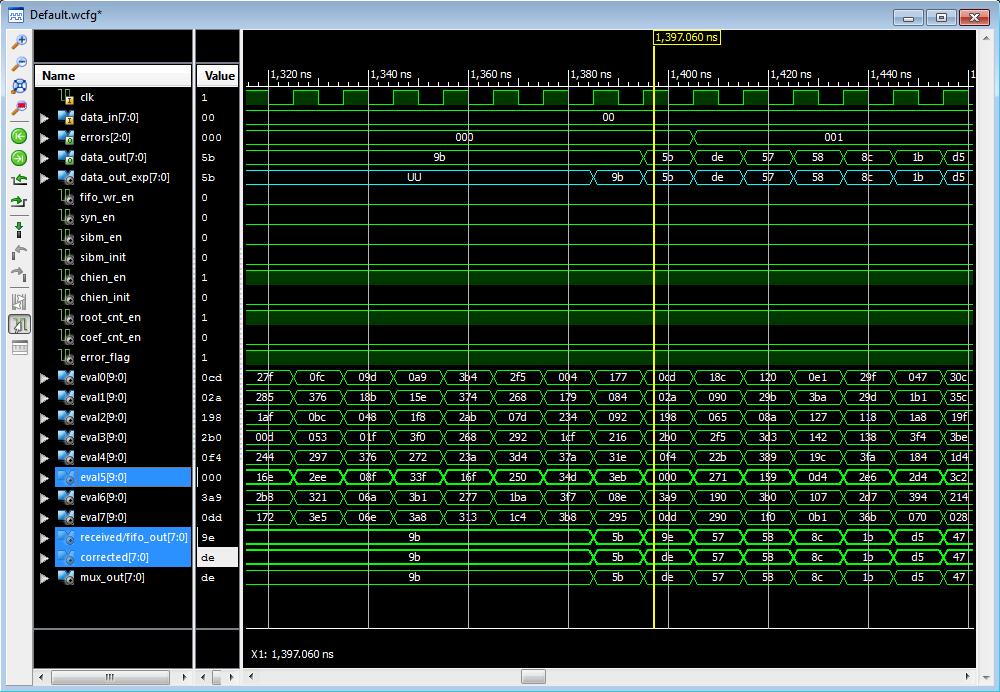1000x692 pixels.
Task: Go to the next marker
Action: (20, 274)
